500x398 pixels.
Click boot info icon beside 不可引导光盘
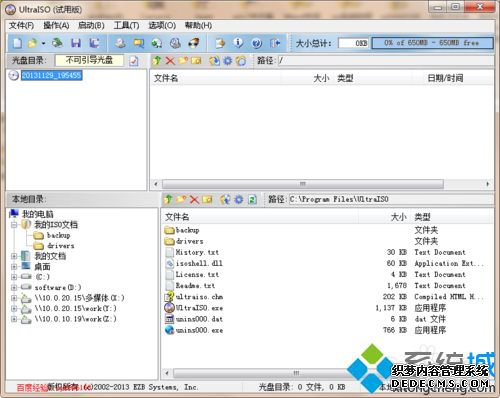click(134, 61)
